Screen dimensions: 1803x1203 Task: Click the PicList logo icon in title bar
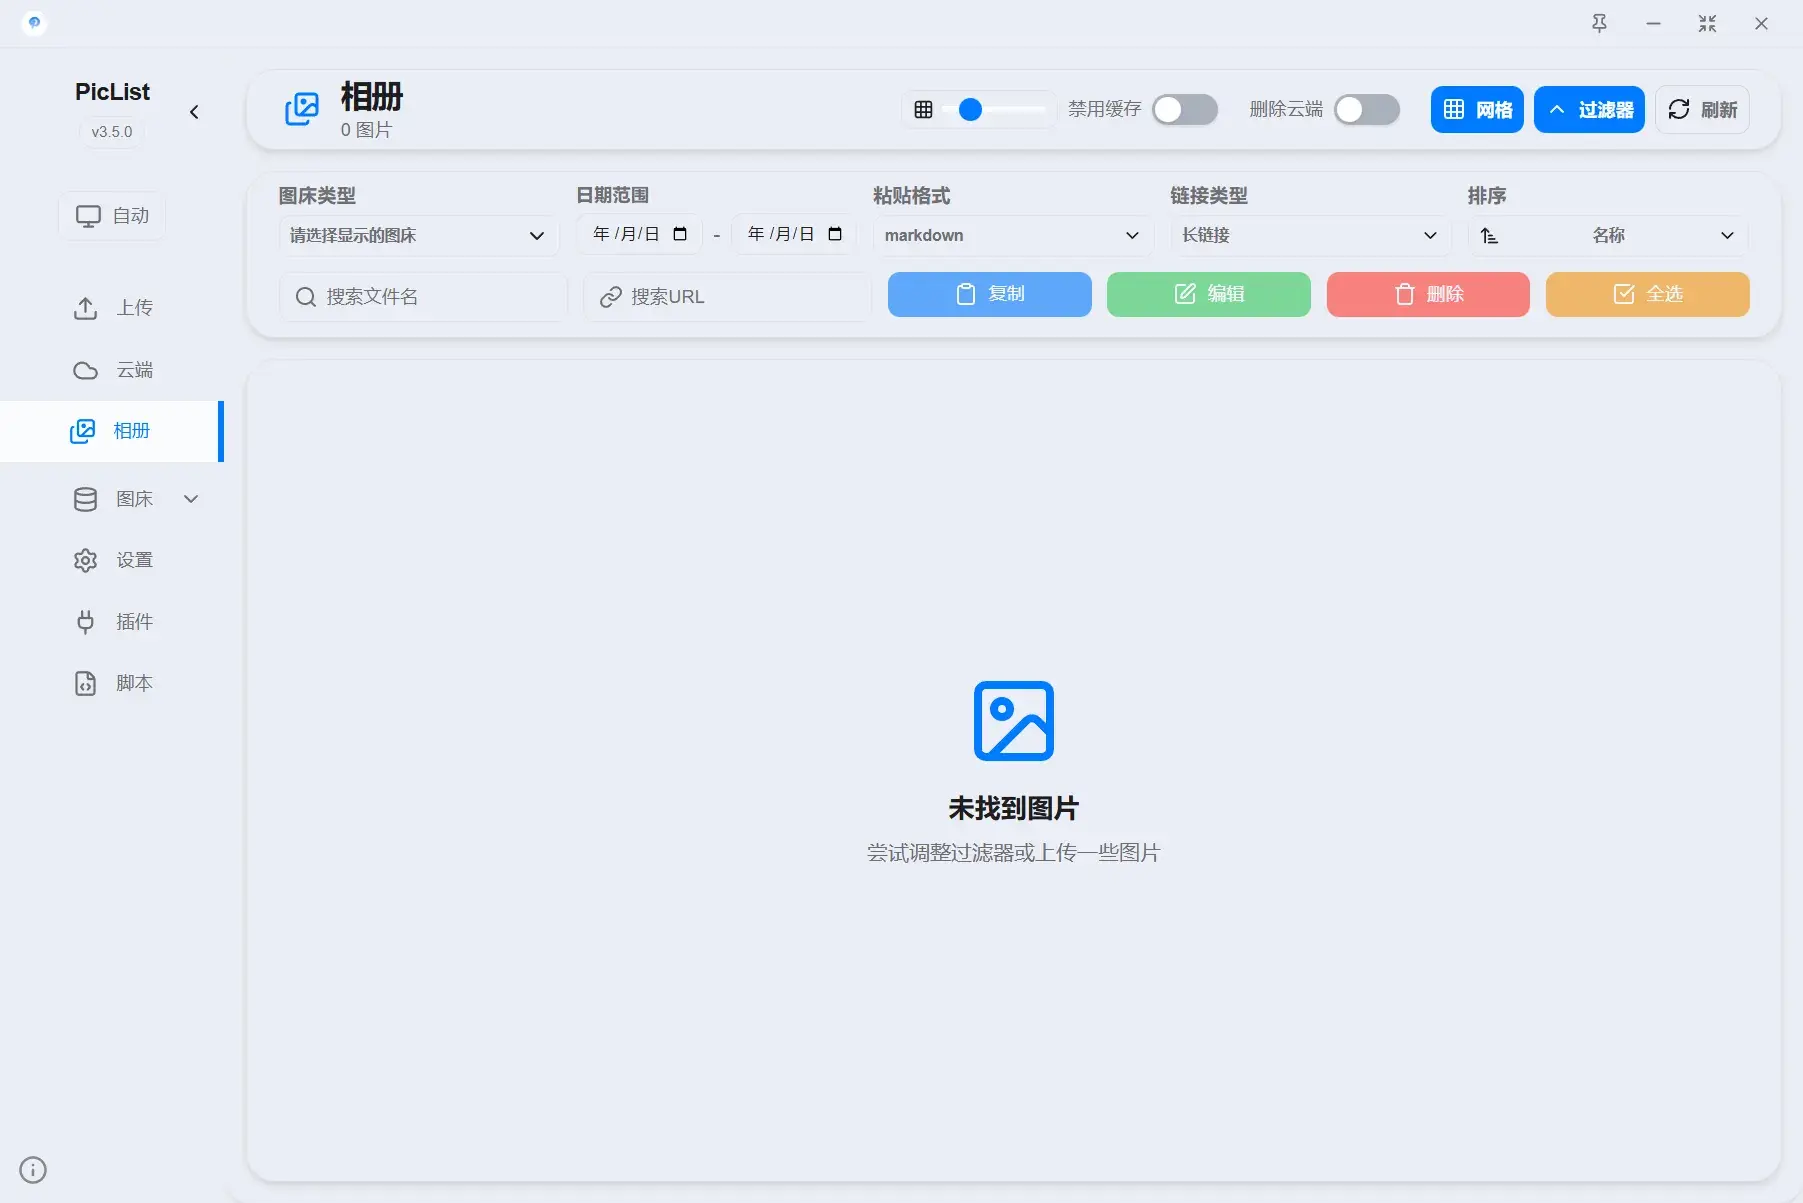coord(34,23)
